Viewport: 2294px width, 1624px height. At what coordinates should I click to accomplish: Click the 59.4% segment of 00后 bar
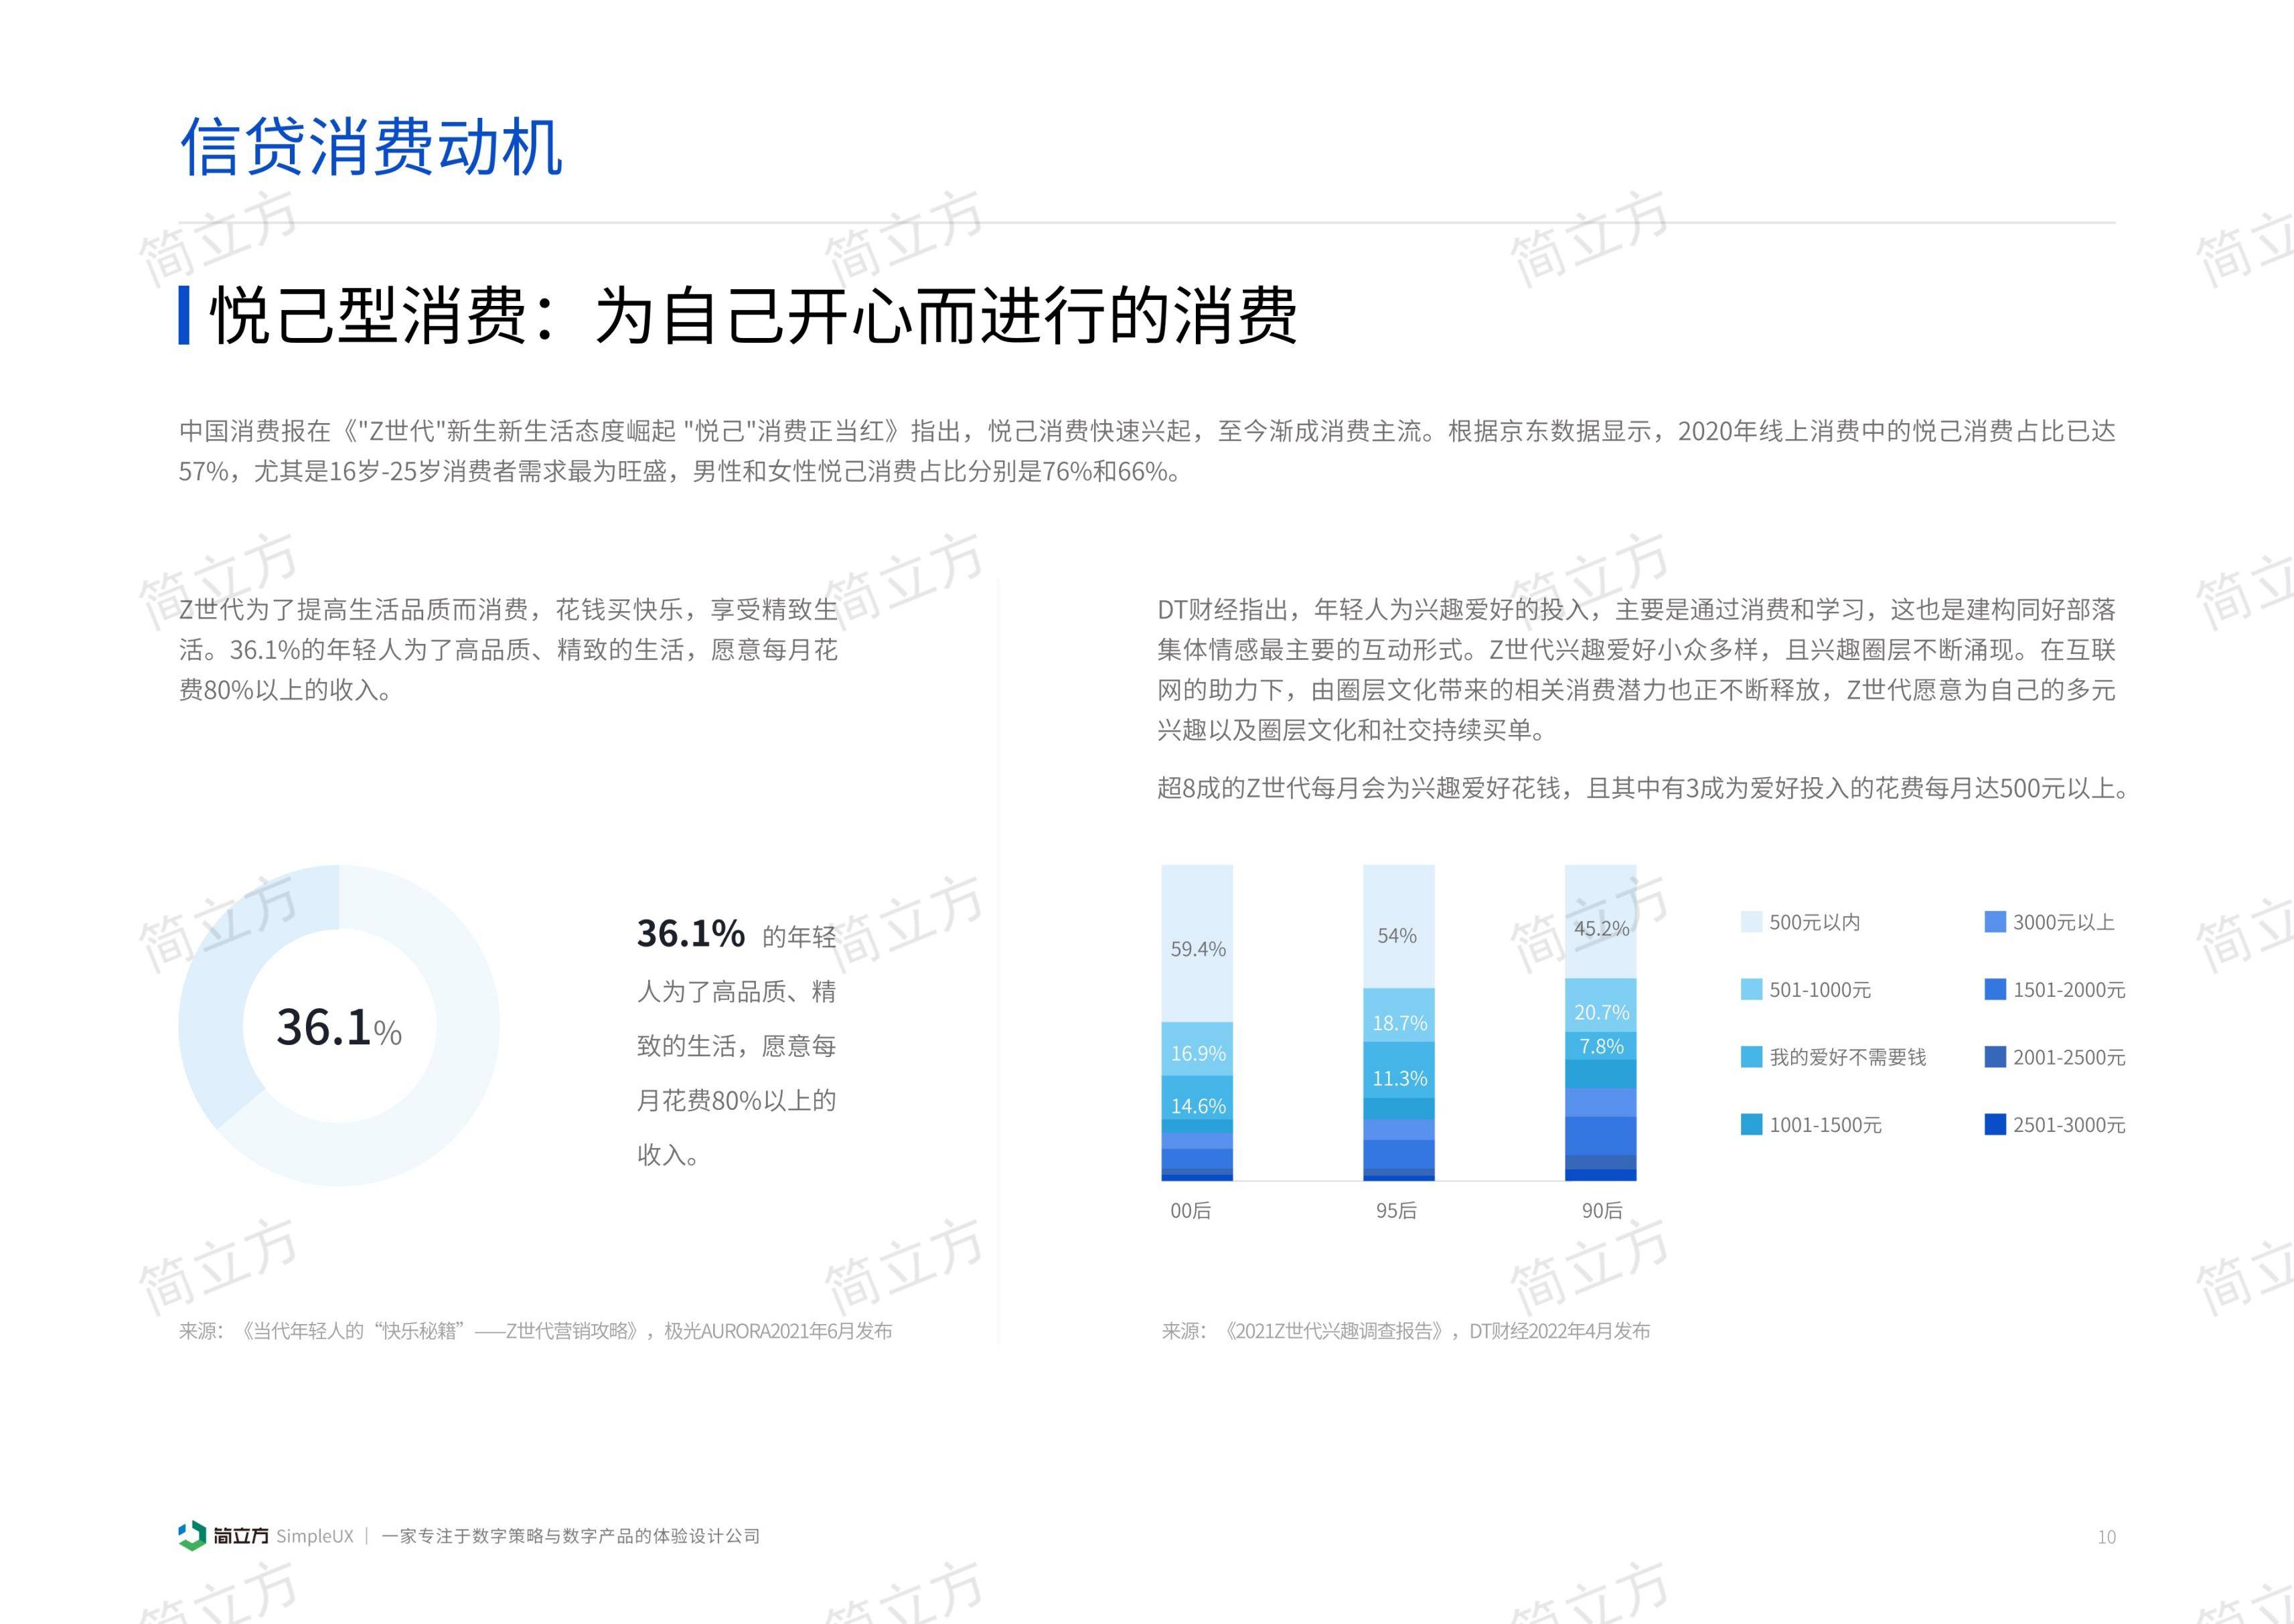[1197, 943]
